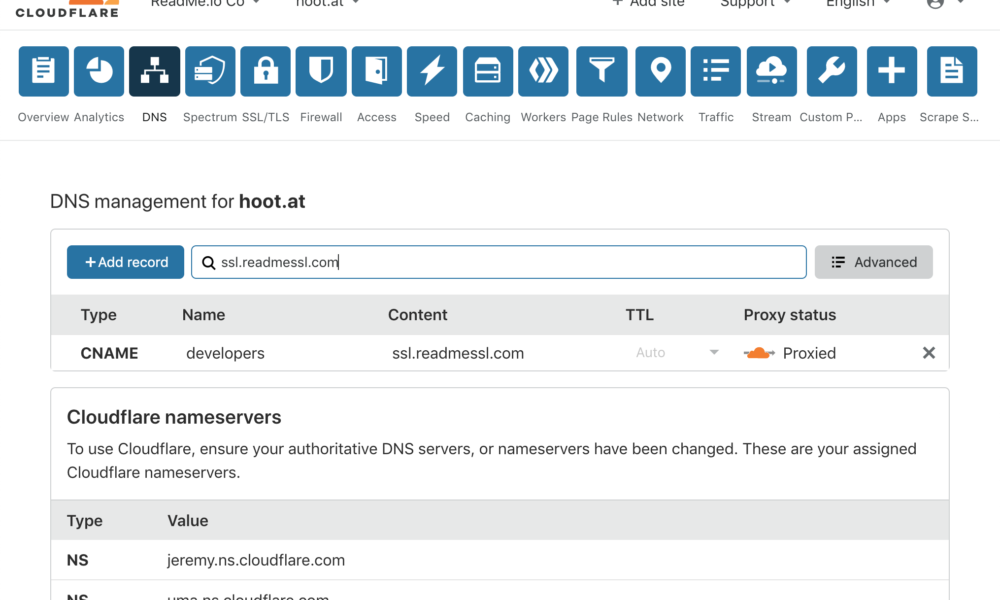Open the Firewall shield icon
1000x600 pixels.
pyautogui.click(x=321, y=71)
